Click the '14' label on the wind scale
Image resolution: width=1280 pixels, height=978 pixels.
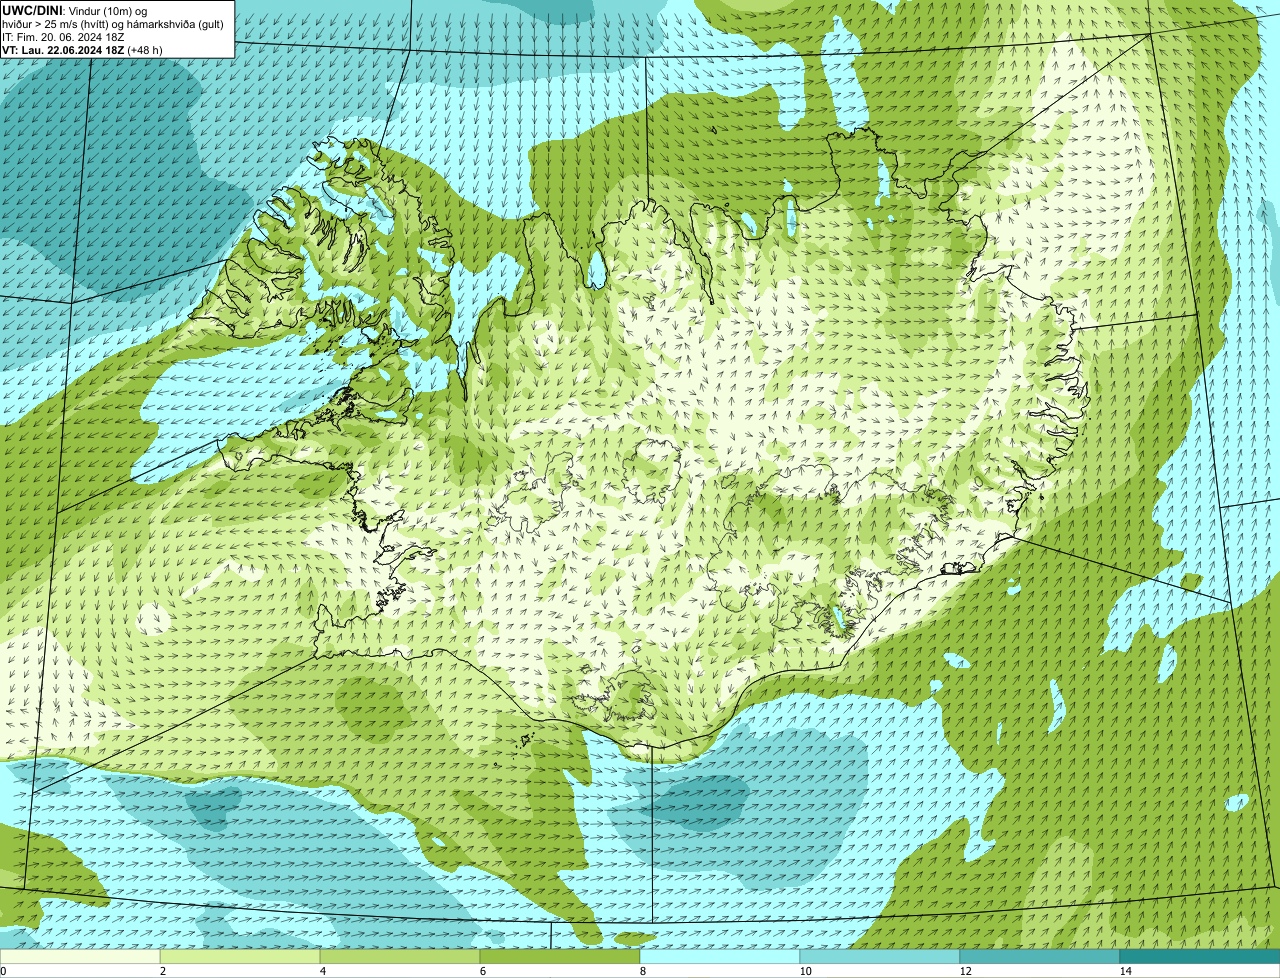point(1126,971)
